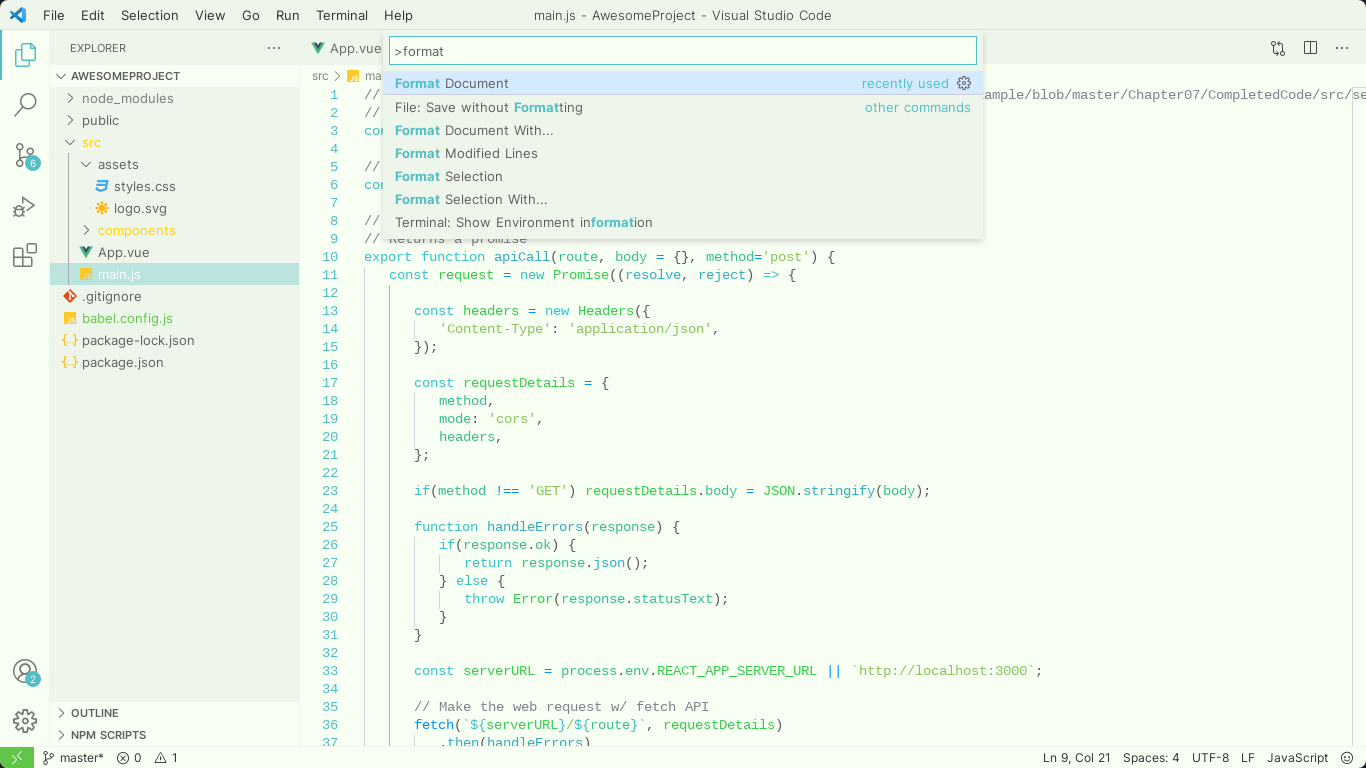Image resolution: width=1366 pixels, height=768 pixels.
Task: Click the master* branch in status bar
Action: (x=73, y=757)
